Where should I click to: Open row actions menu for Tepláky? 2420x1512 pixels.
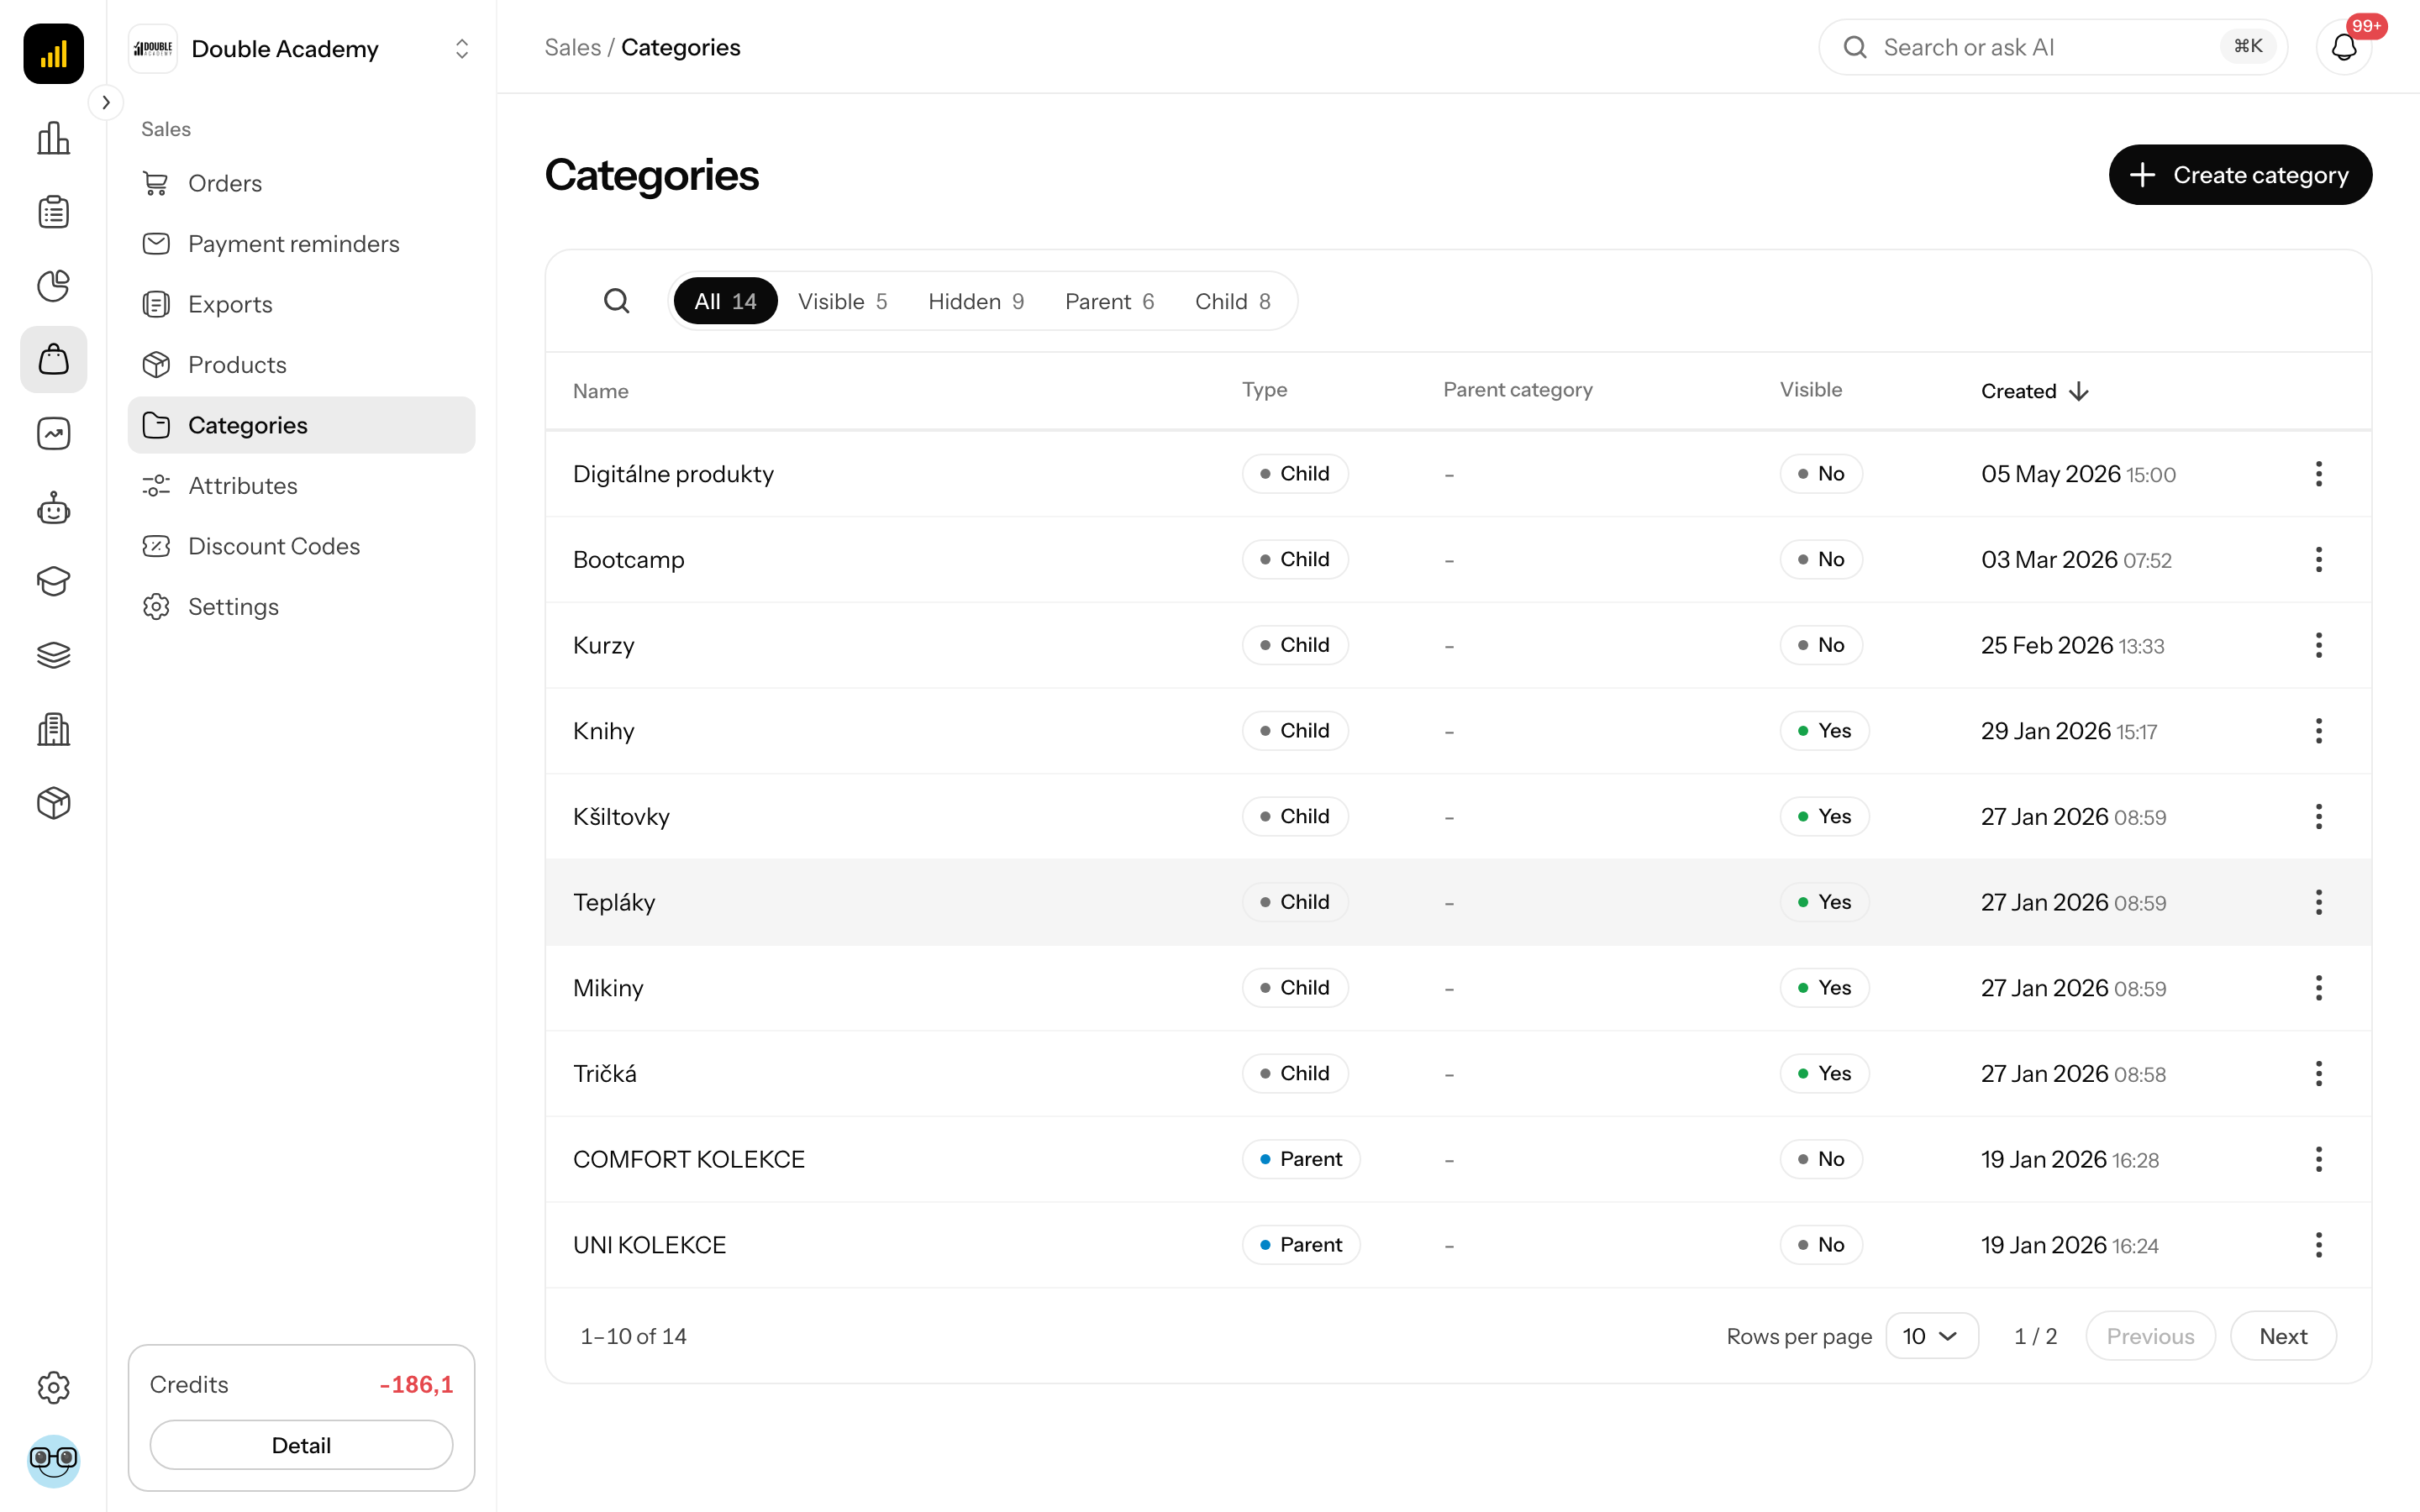pos(2318,902)
